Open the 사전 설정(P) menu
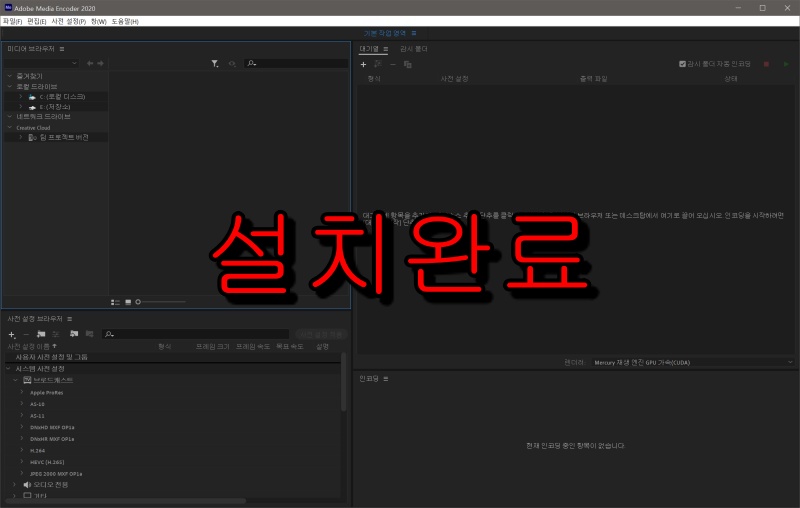Image resolution: width=800 pixels, height=508 pixels. point(68,21)
